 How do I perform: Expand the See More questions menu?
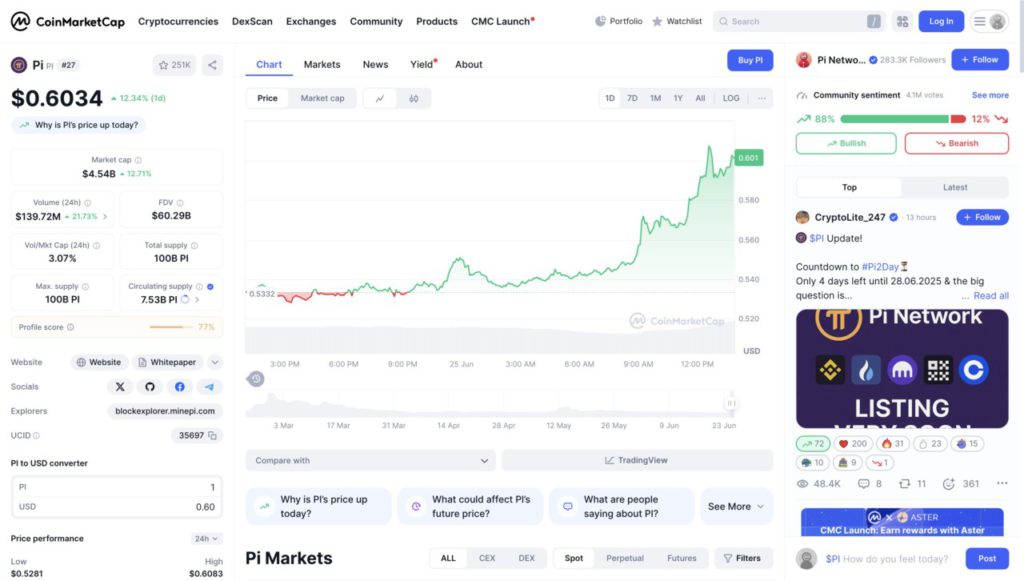coord(736,506)
